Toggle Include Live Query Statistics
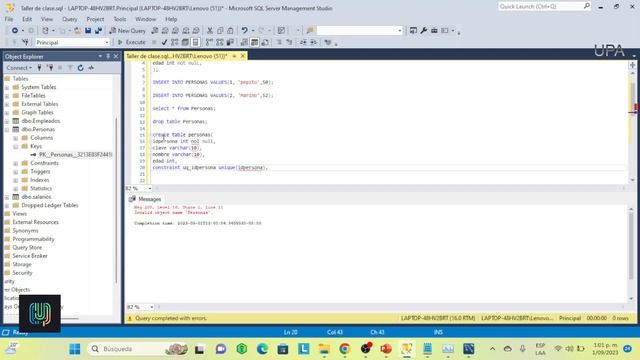 pyautogui.click(x=220, y=42)
